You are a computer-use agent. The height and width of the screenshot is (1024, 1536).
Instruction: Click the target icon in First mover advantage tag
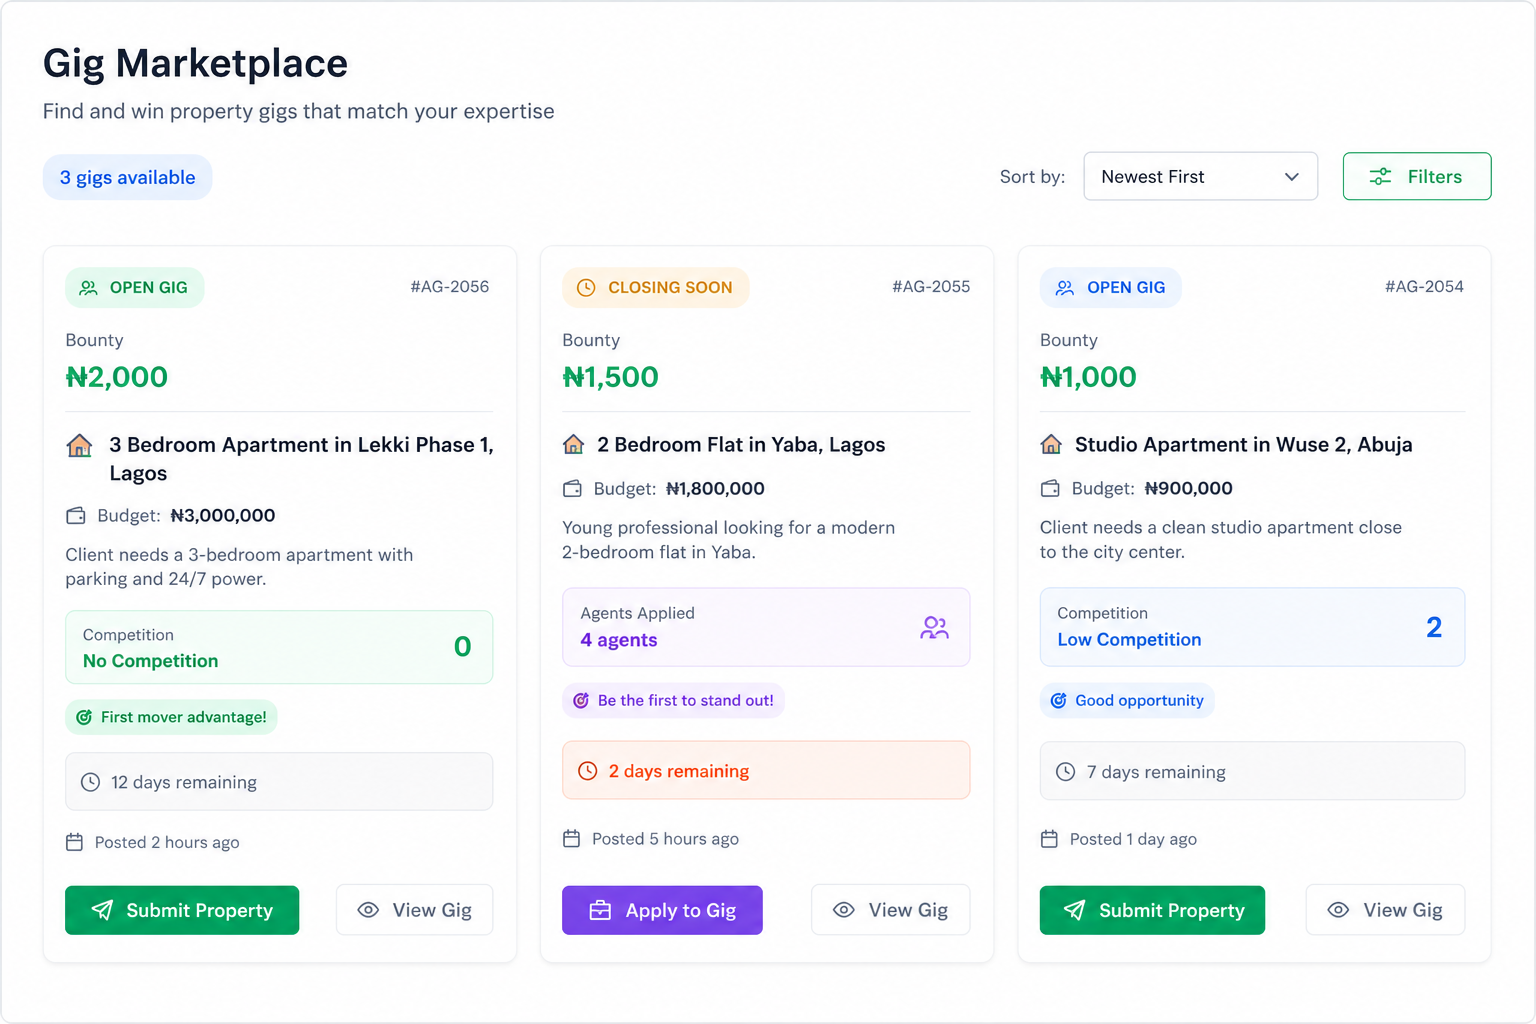point(85,717)
